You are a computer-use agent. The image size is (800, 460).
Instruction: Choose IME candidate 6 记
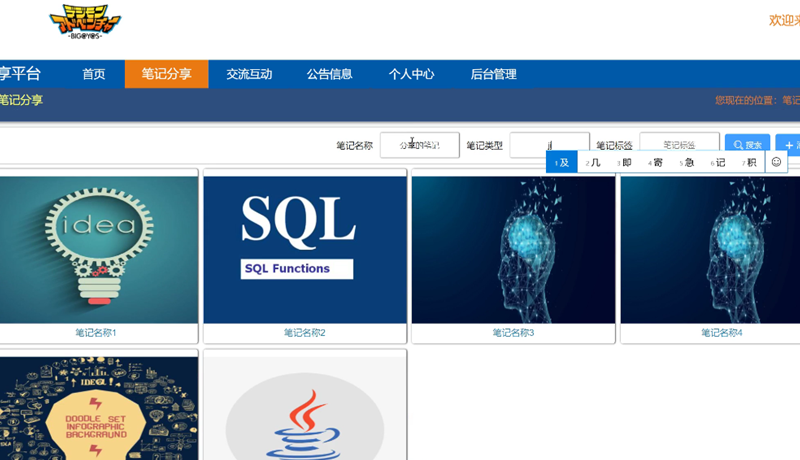[x=718, y=163]
